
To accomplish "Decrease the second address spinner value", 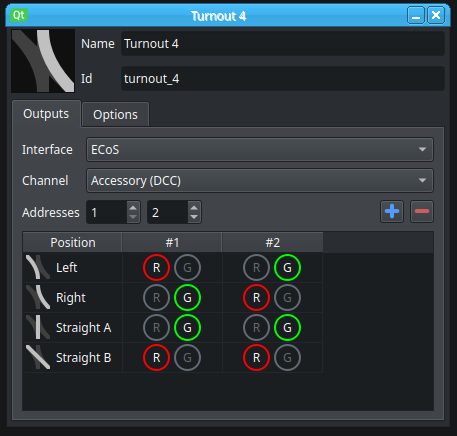I will tap(194, 217).
